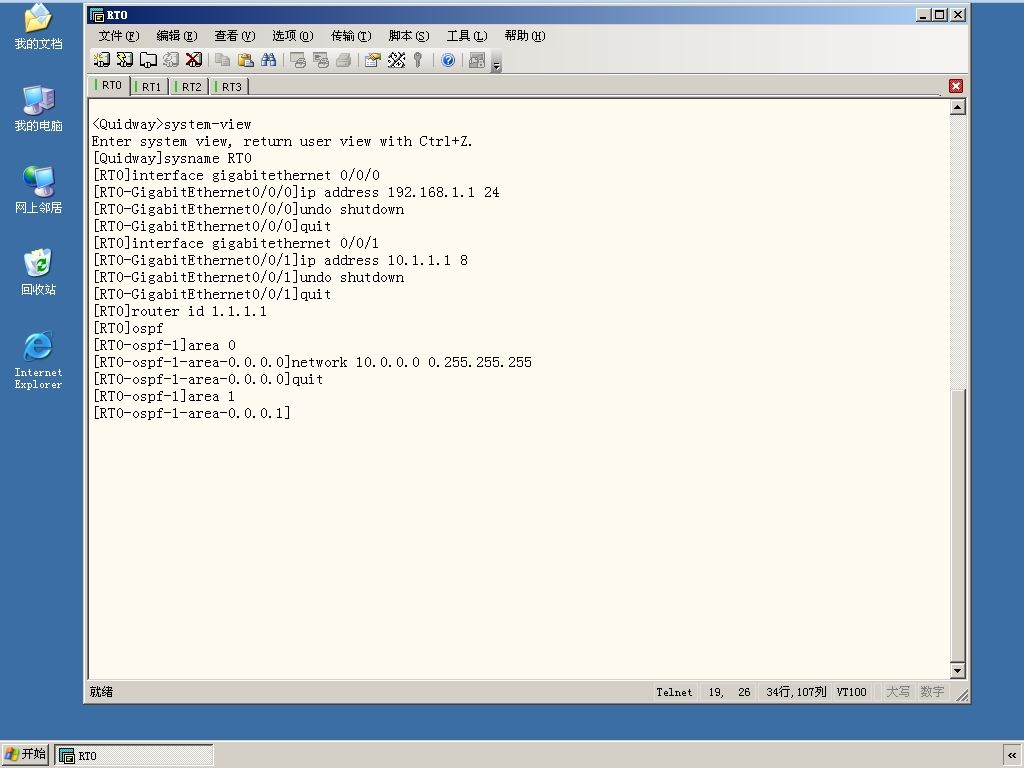1024x768 pixels.
Task: Open the 工具(L) dropdown menu
Action: click(467, 35)
